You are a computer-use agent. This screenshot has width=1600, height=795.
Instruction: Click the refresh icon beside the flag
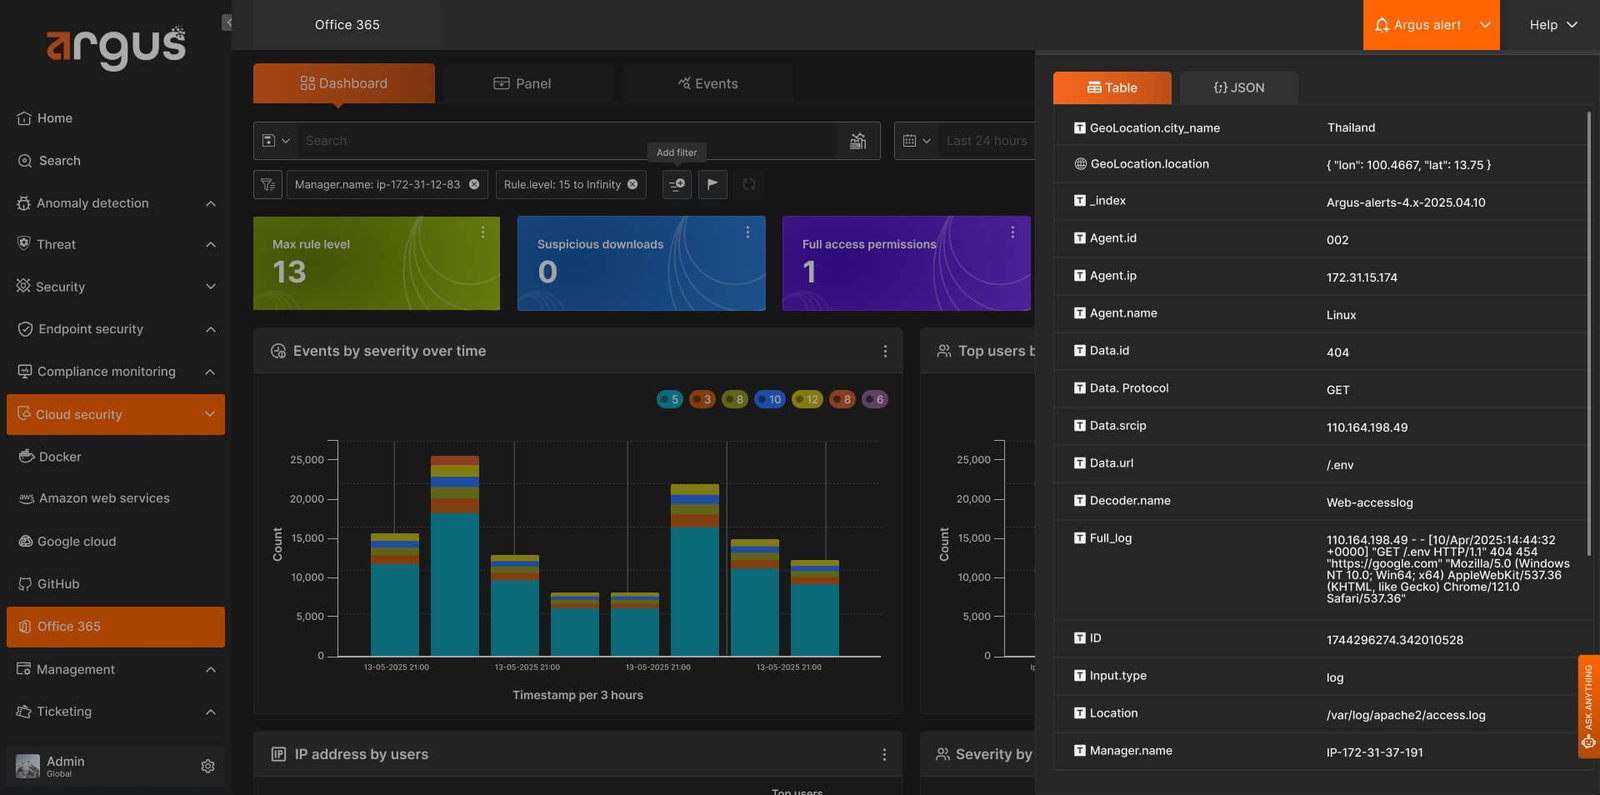pos(749,184)
